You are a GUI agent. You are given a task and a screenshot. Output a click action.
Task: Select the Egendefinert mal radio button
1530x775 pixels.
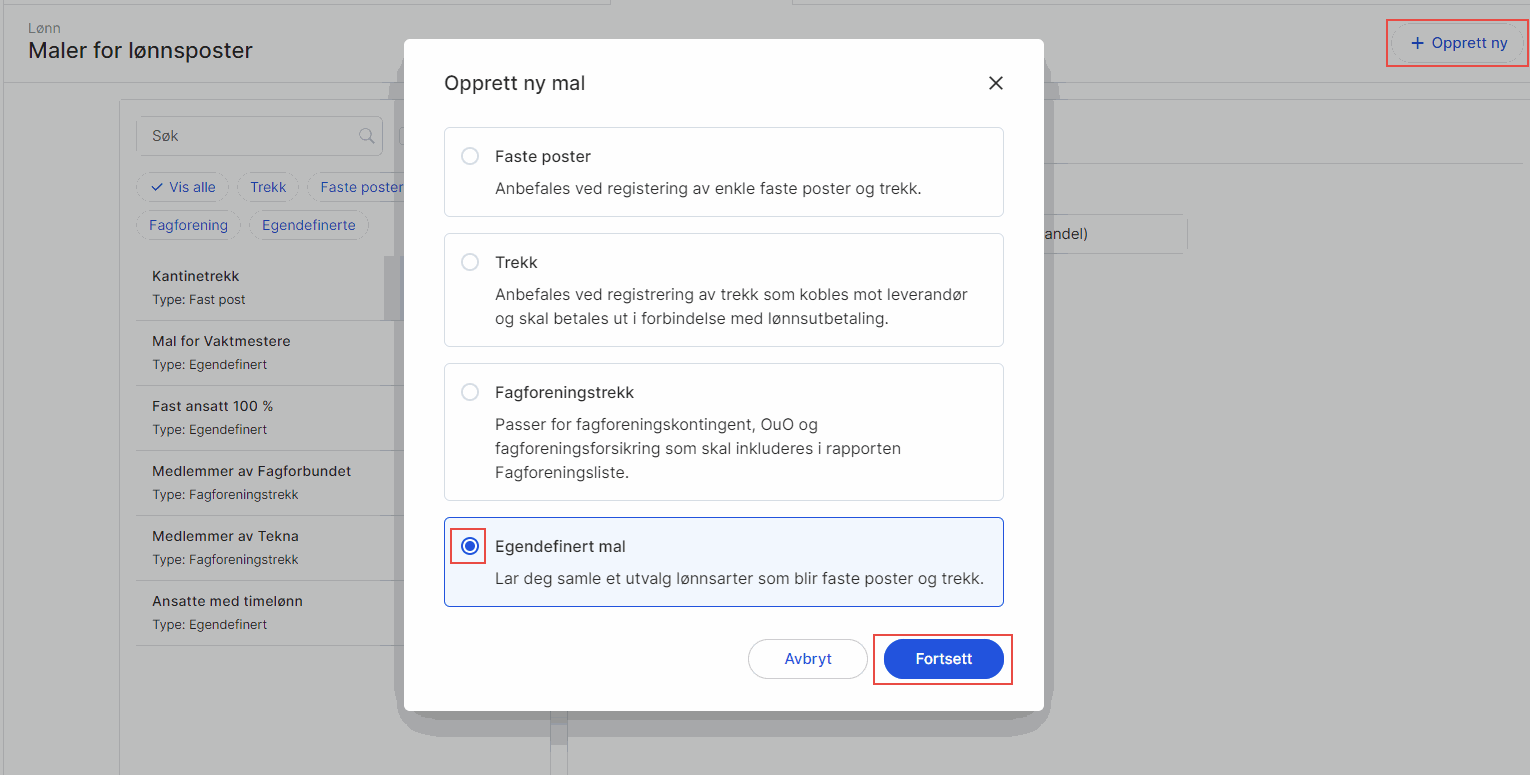470,546
